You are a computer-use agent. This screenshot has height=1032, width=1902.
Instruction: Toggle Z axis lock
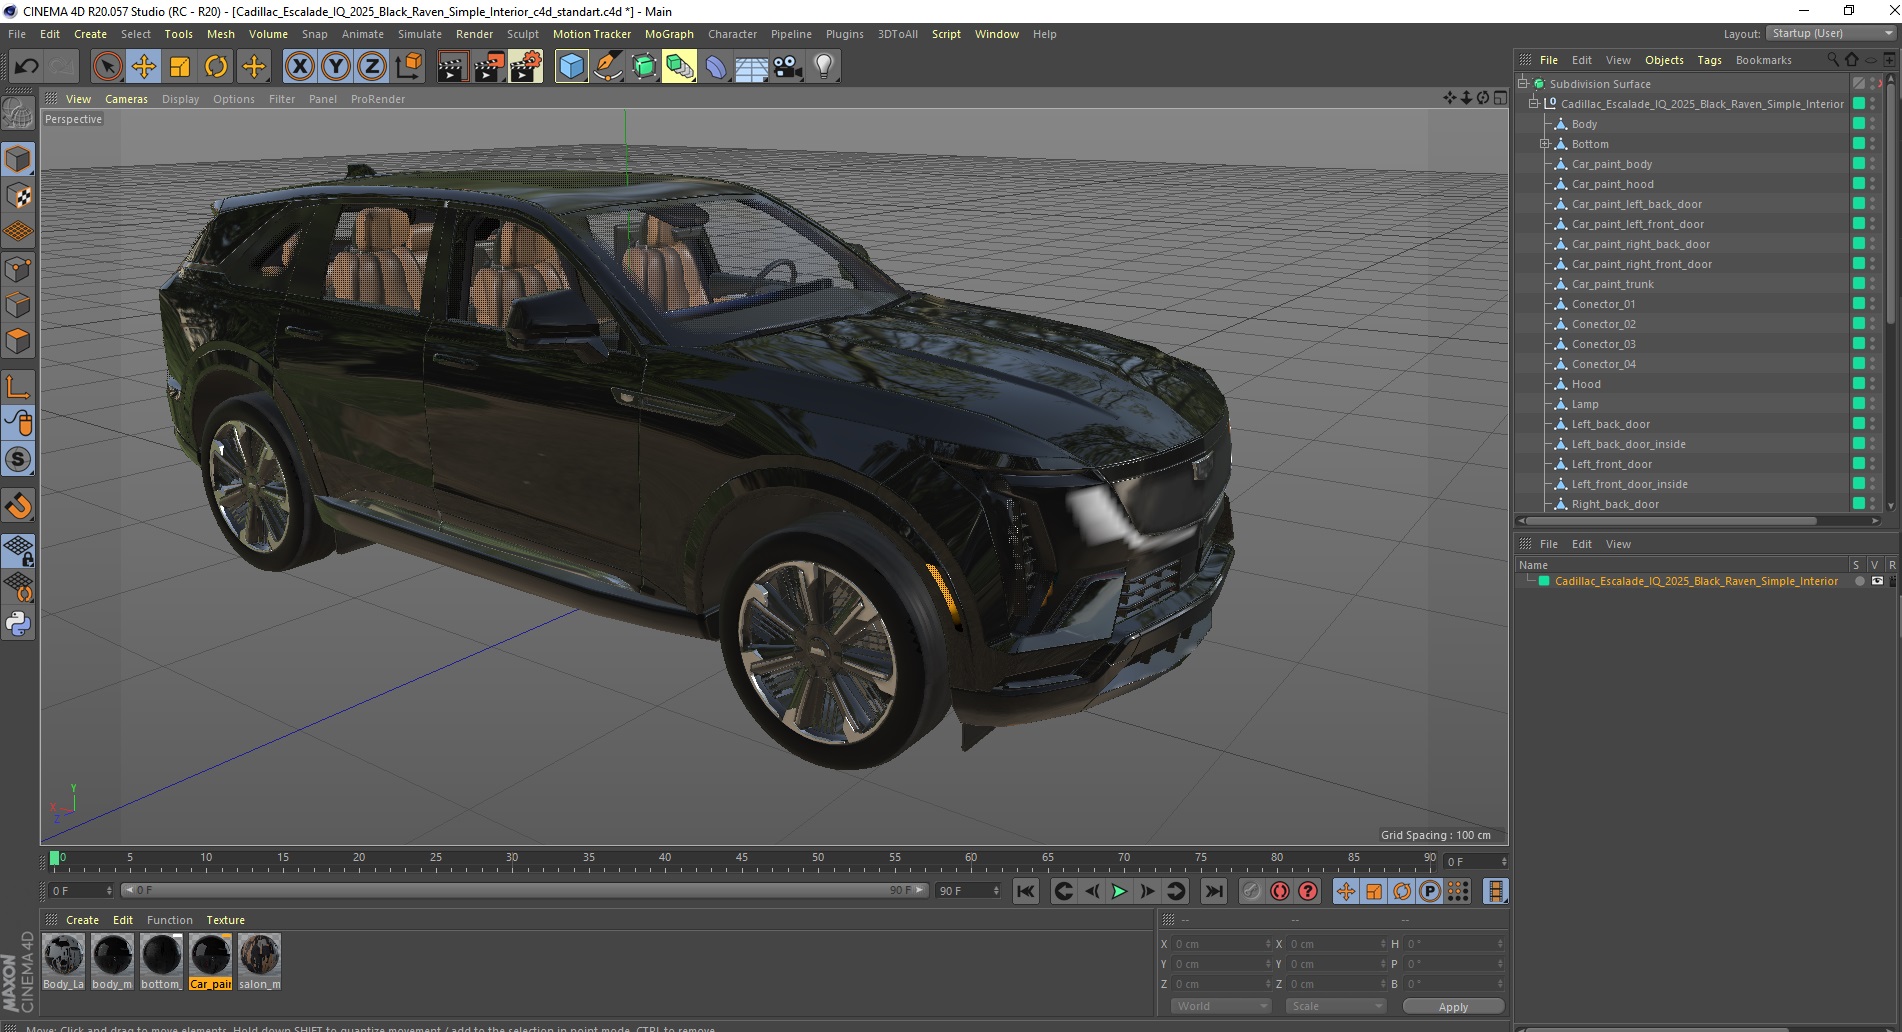coord(372,67)
